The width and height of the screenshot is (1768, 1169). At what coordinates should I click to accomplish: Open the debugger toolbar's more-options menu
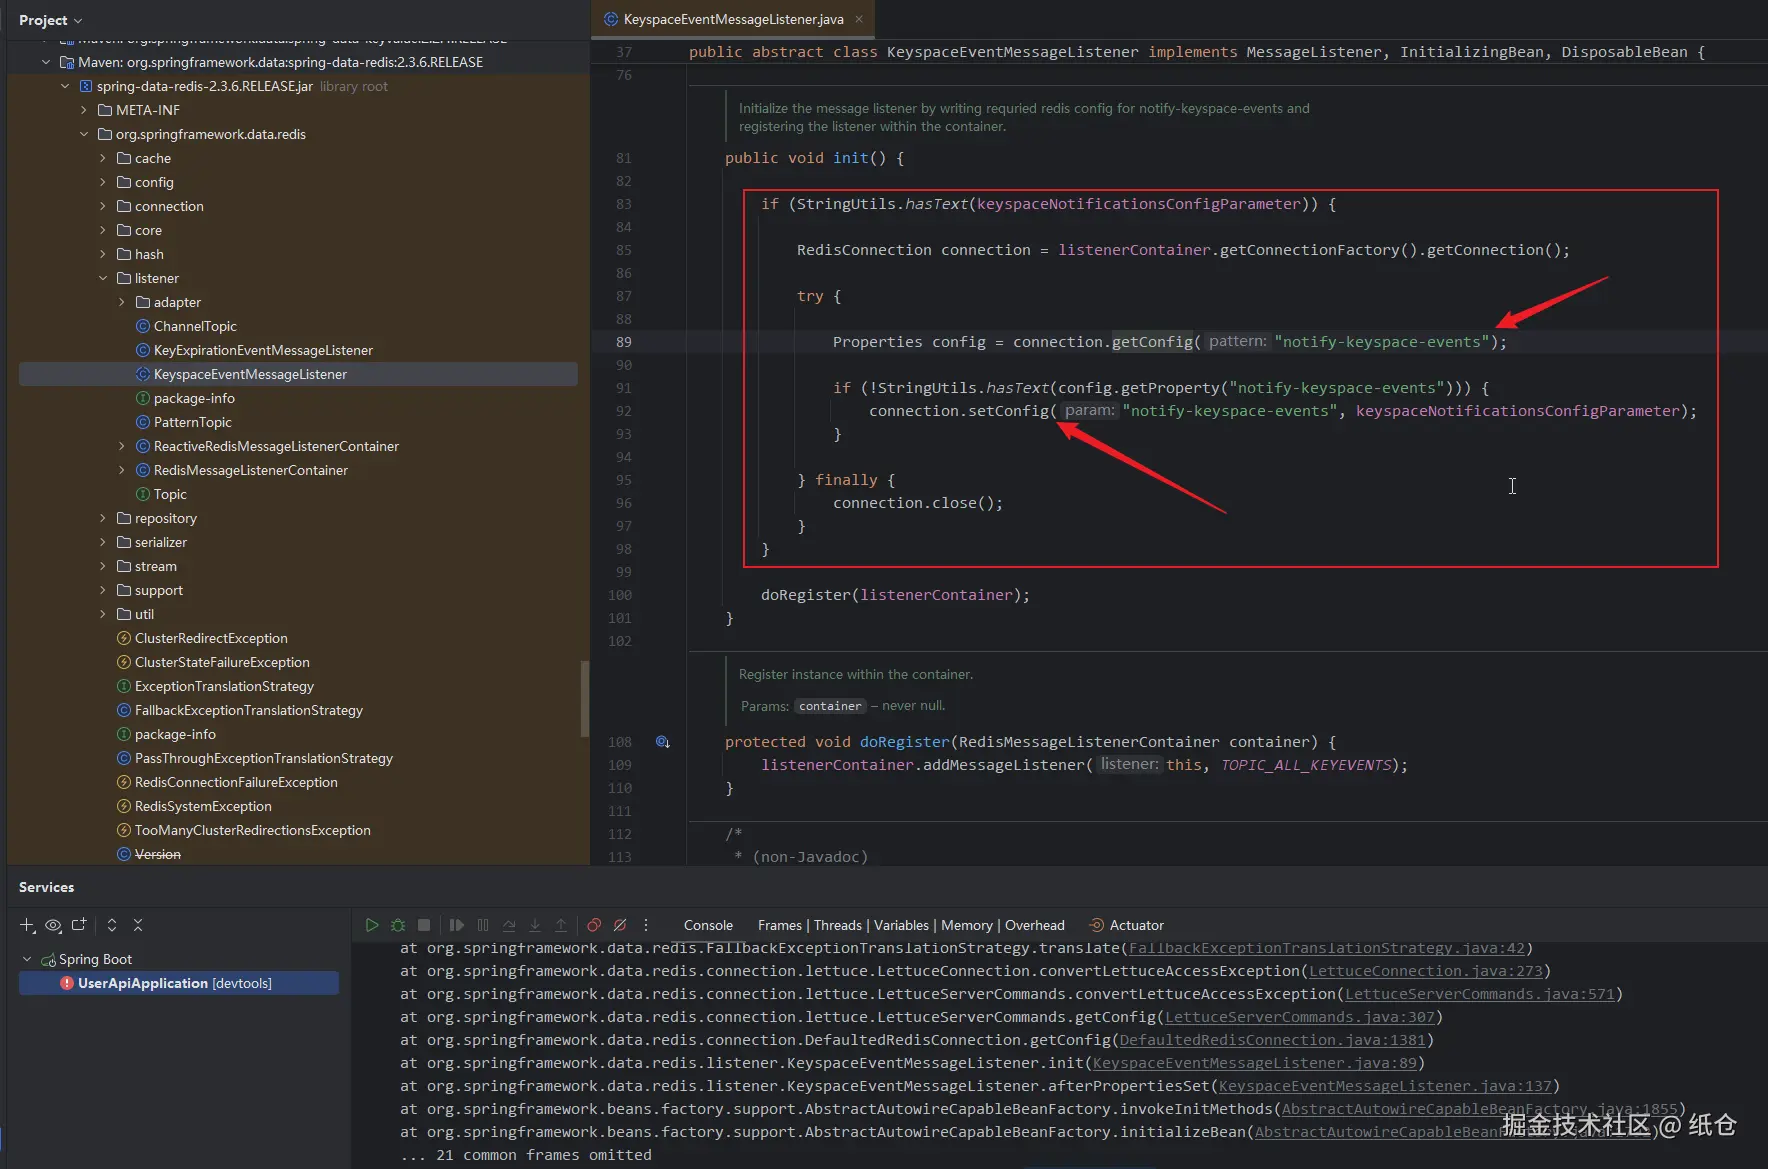[x=646, y=925]
